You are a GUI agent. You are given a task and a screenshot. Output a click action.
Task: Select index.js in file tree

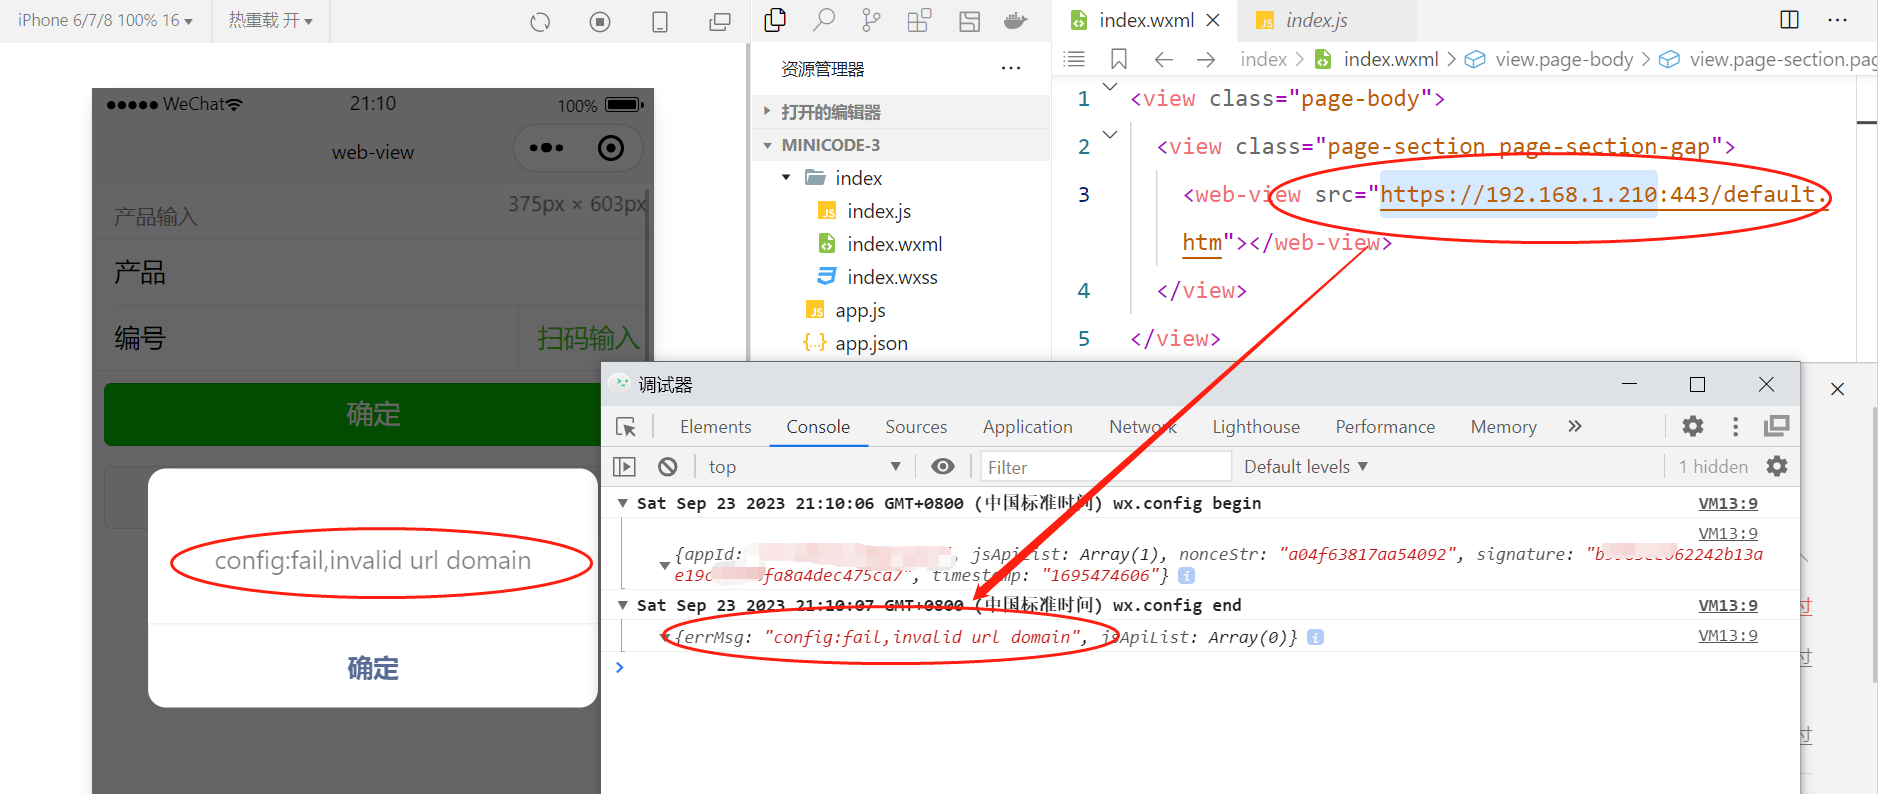[878, 211]
